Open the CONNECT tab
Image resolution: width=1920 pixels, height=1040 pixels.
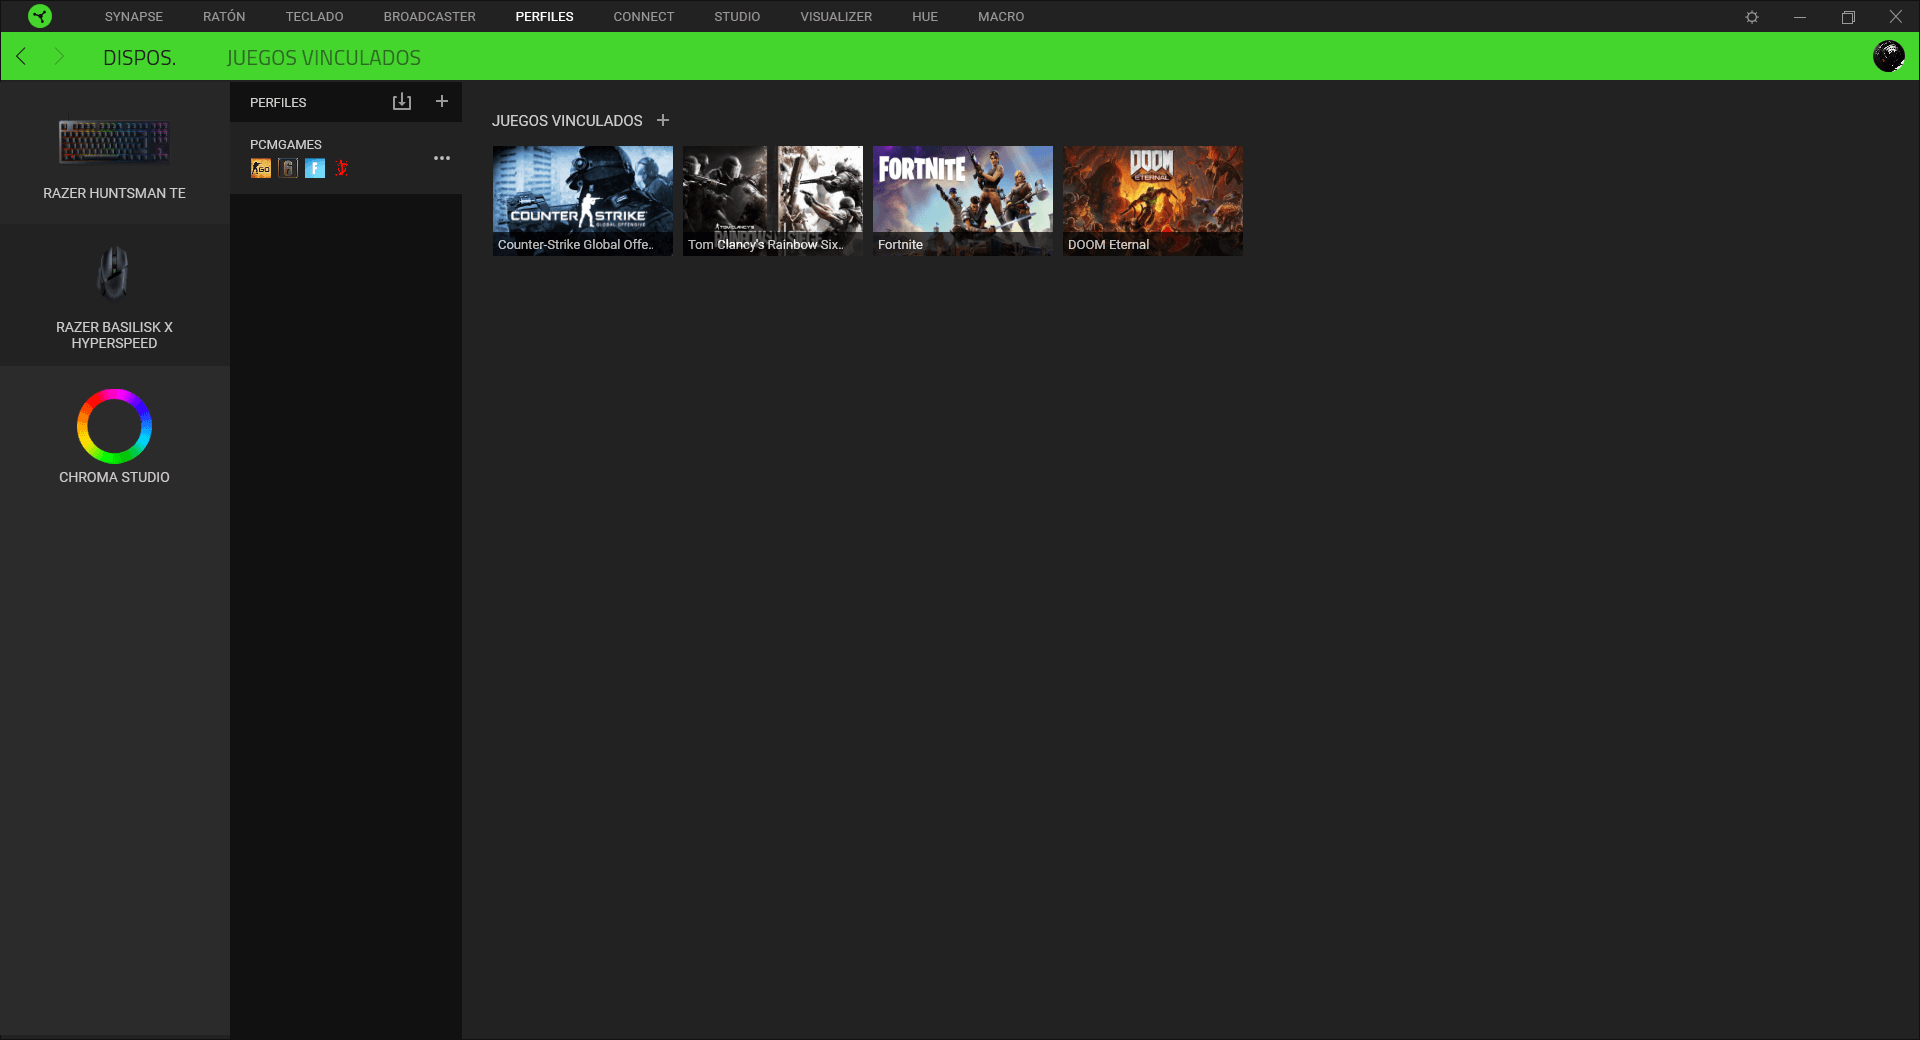tap(644, 17)
